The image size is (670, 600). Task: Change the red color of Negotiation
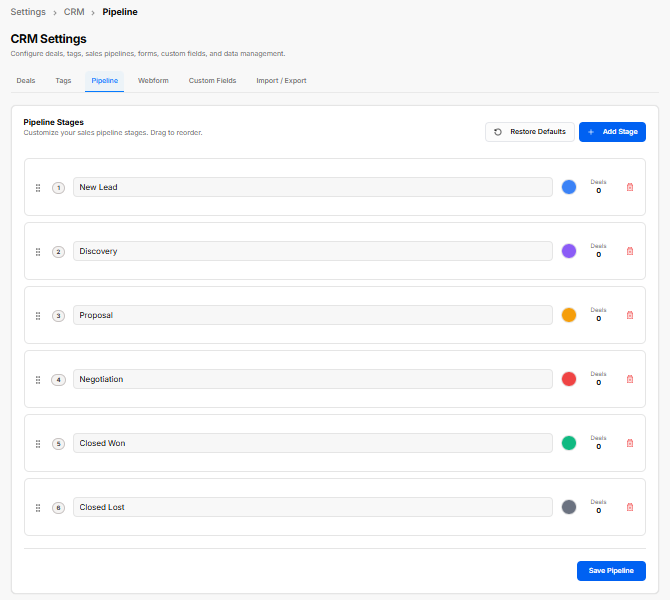click(x=569, y=379)
